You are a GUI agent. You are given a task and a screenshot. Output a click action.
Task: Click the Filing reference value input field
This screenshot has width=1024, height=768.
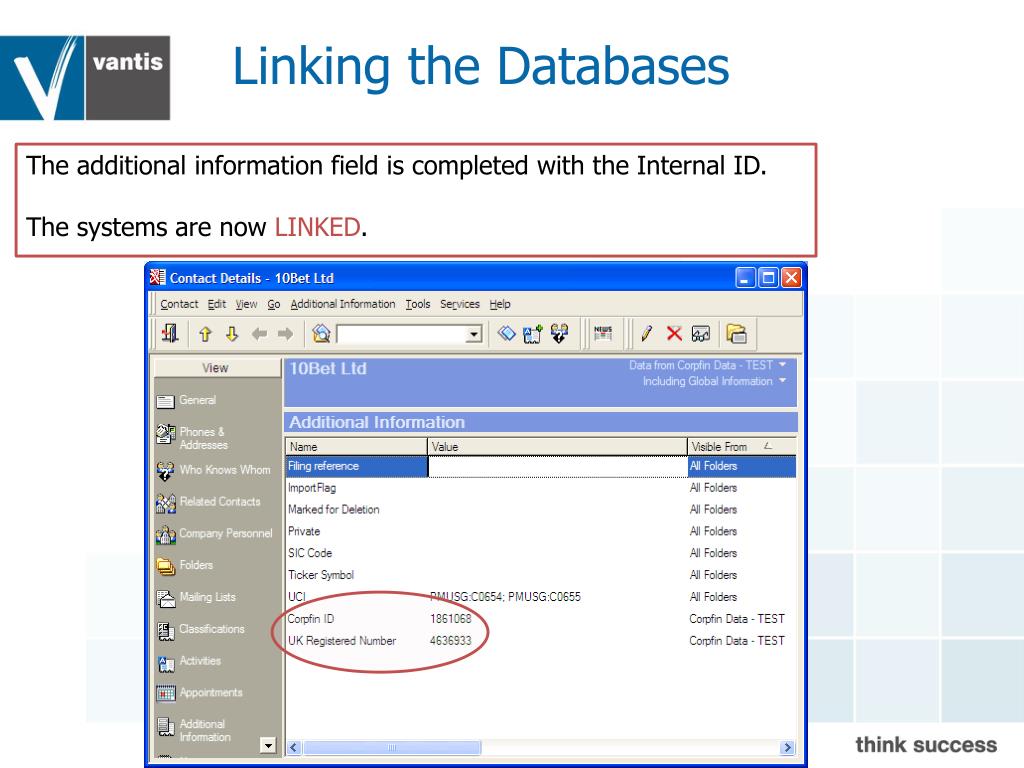click(x=558, y=466)
